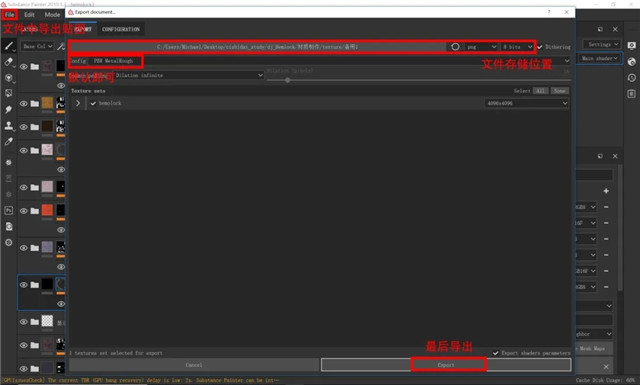Open the Main shader dropdown

(x=599, y=58)
